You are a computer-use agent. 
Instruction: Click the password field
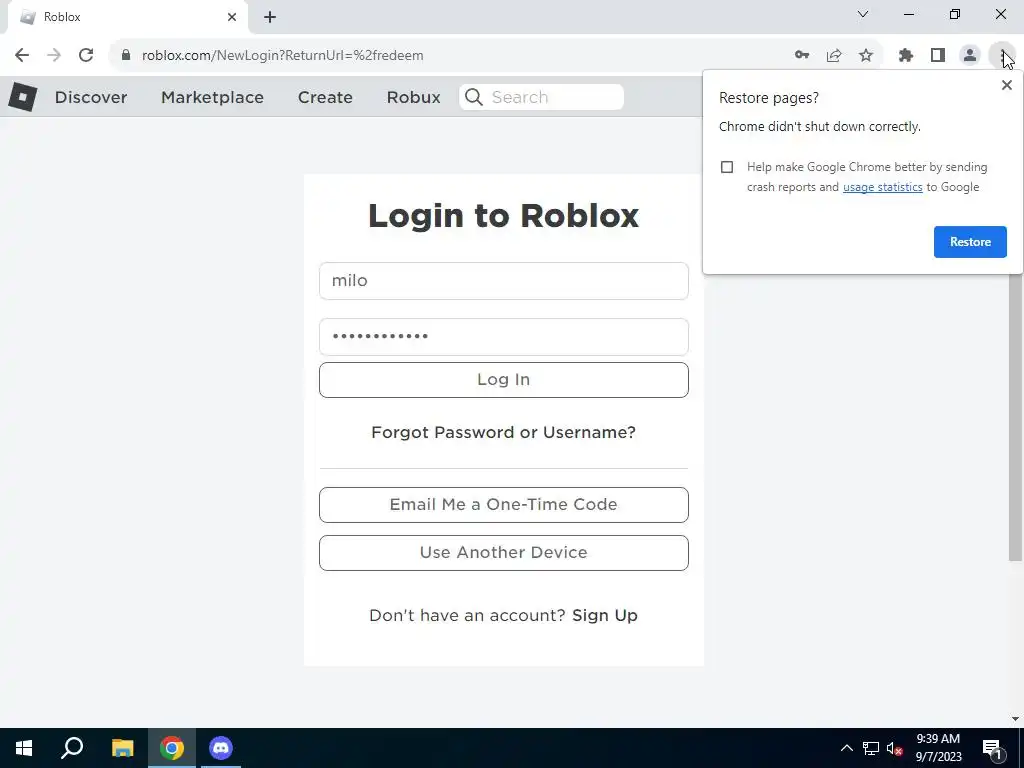[x=504, y=337]
